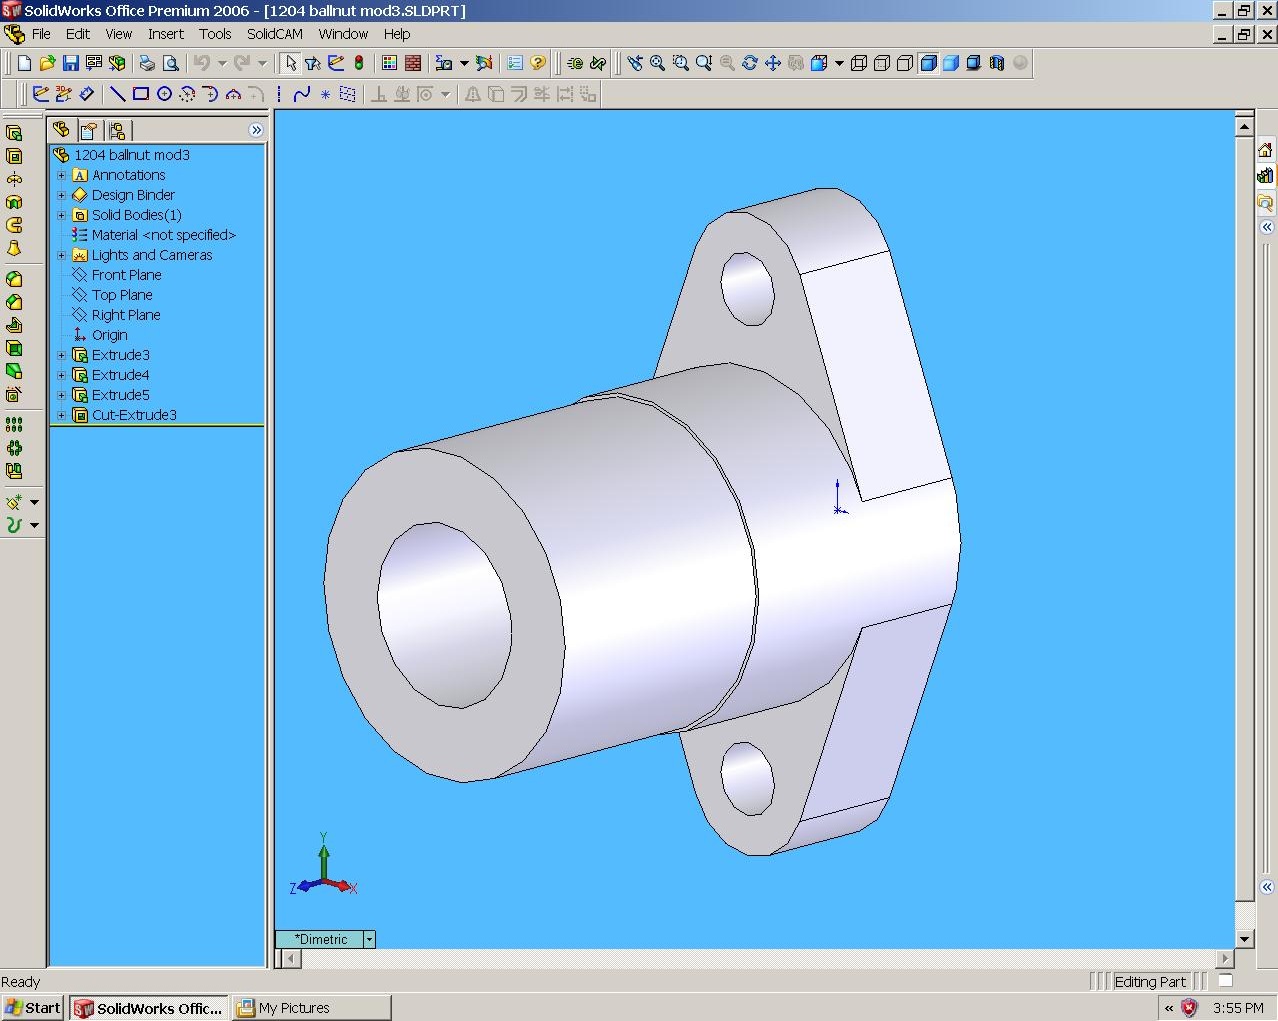Click the Extruded Boss/Base feature icon

[14, 133]
